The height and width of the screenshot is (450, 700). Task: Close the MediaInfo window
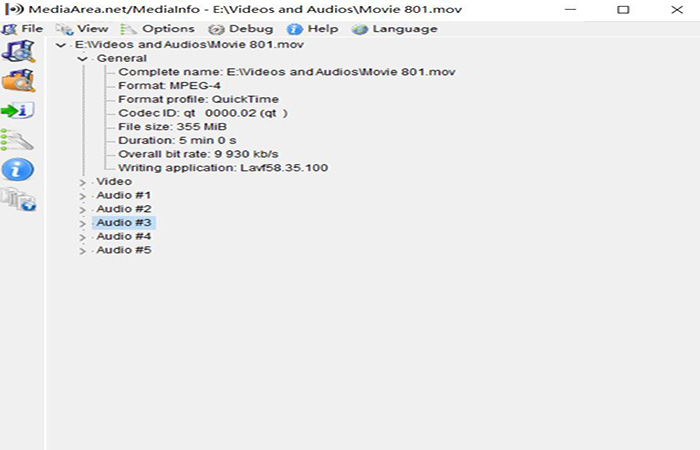(x=677, y=9)
